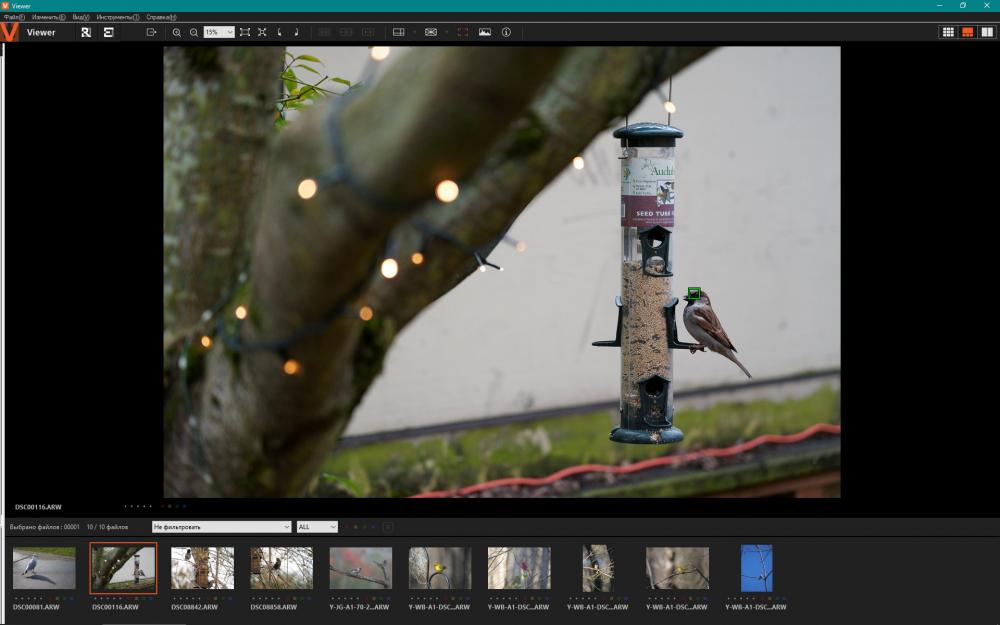This screenshot has height=625, width=1000.
Task: Show image information with the info icon
Action: click(x=506, y=32)
